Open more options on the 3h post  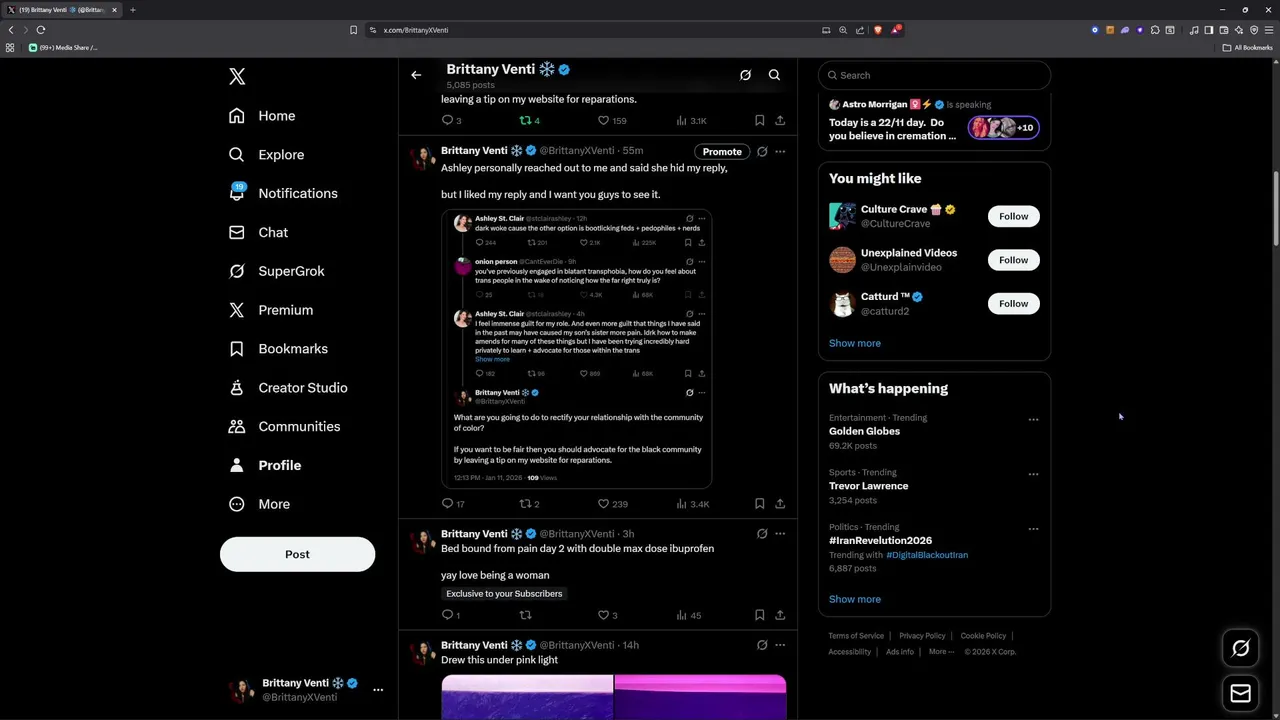coord(780,534)
